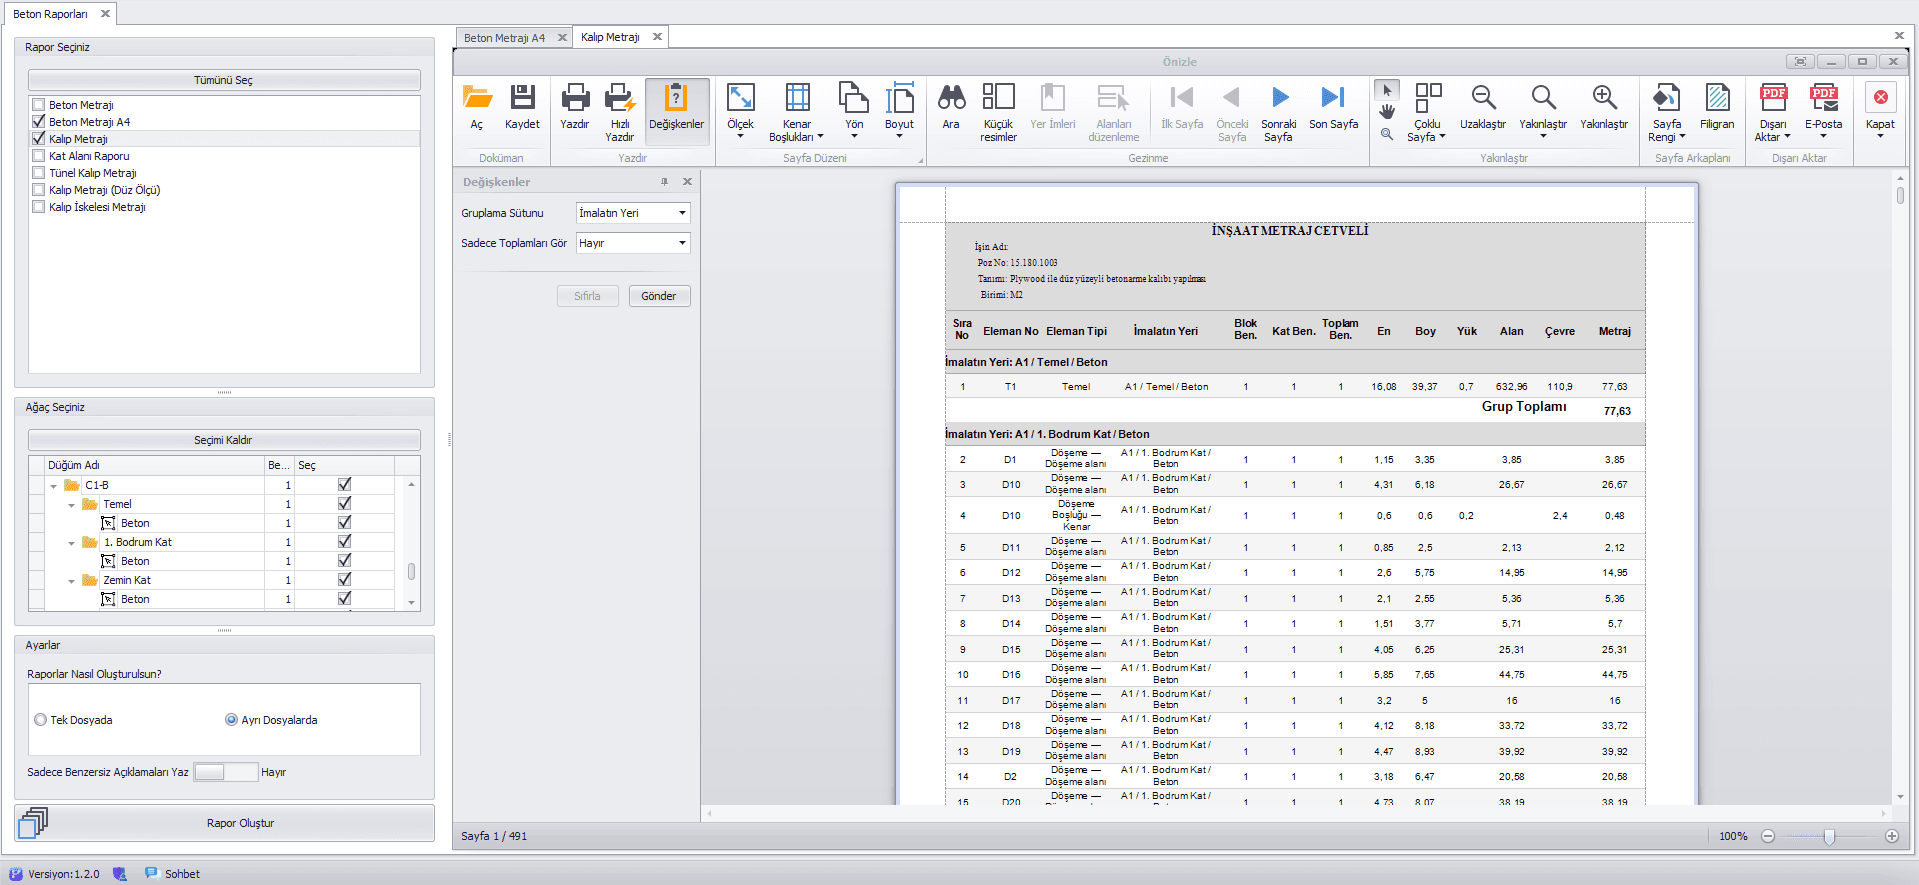This screenshot has width=1919, height=885.
Task: Open the Dışarı Aktar export dropdown
Action: (1774, 112)
